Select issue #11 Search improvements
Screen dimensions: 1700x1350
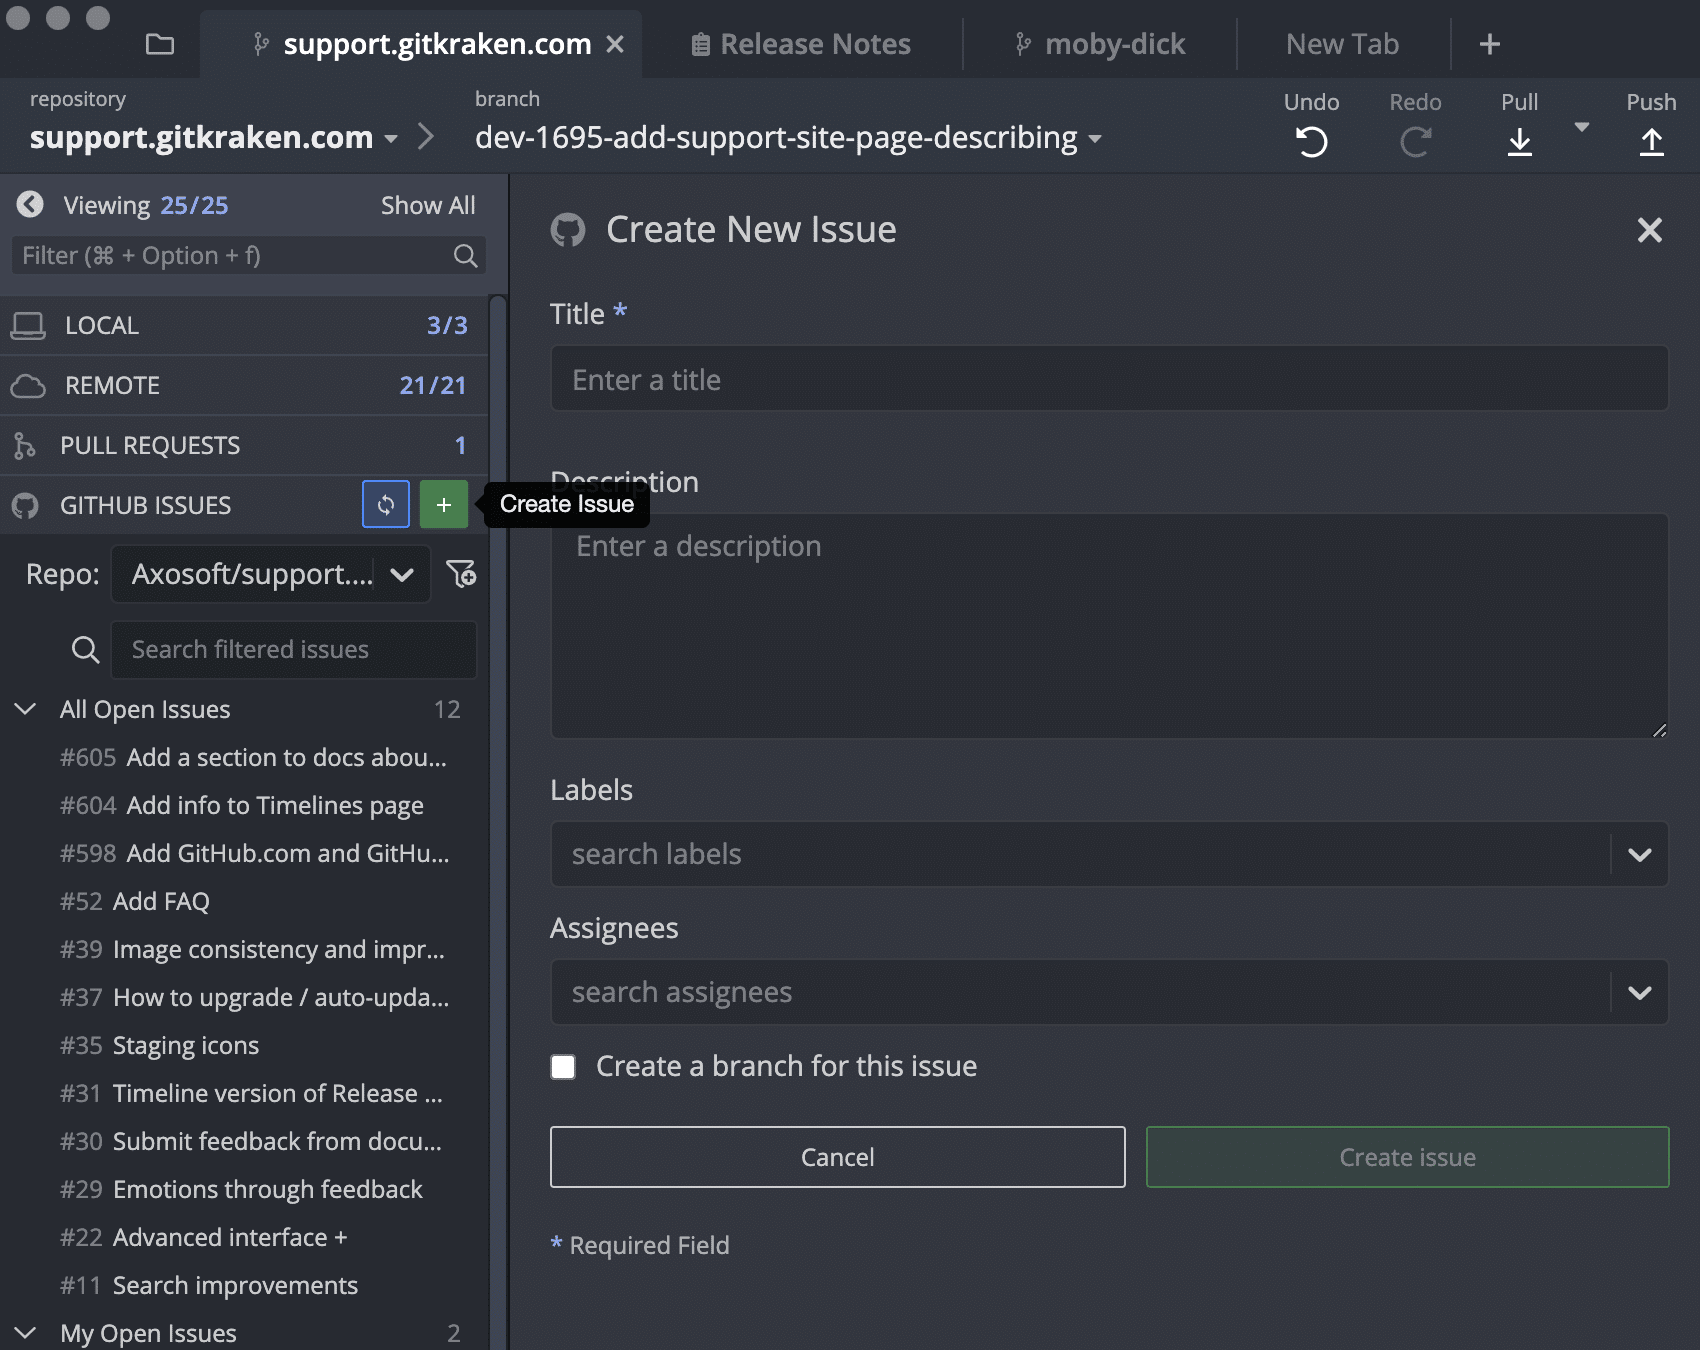[x=209, y=1285]
